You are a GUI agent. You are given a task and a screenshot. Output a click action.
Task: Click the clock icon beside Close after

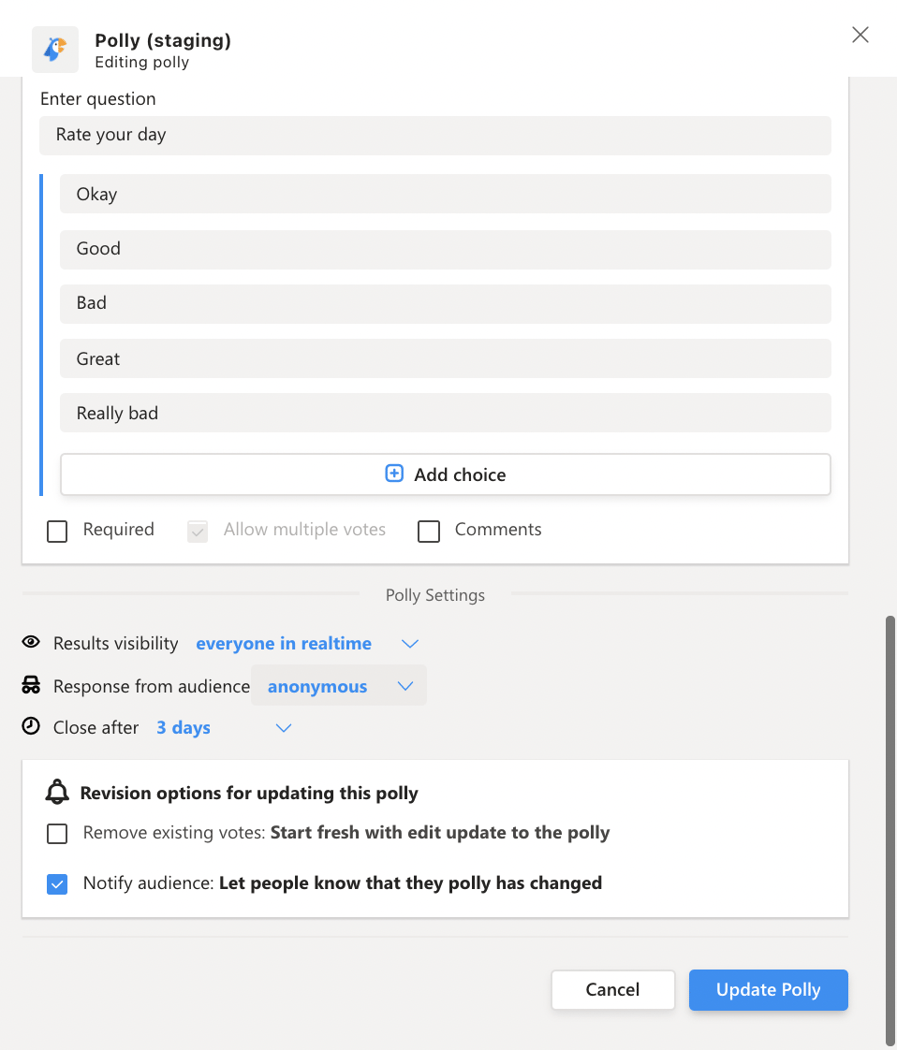30,727
